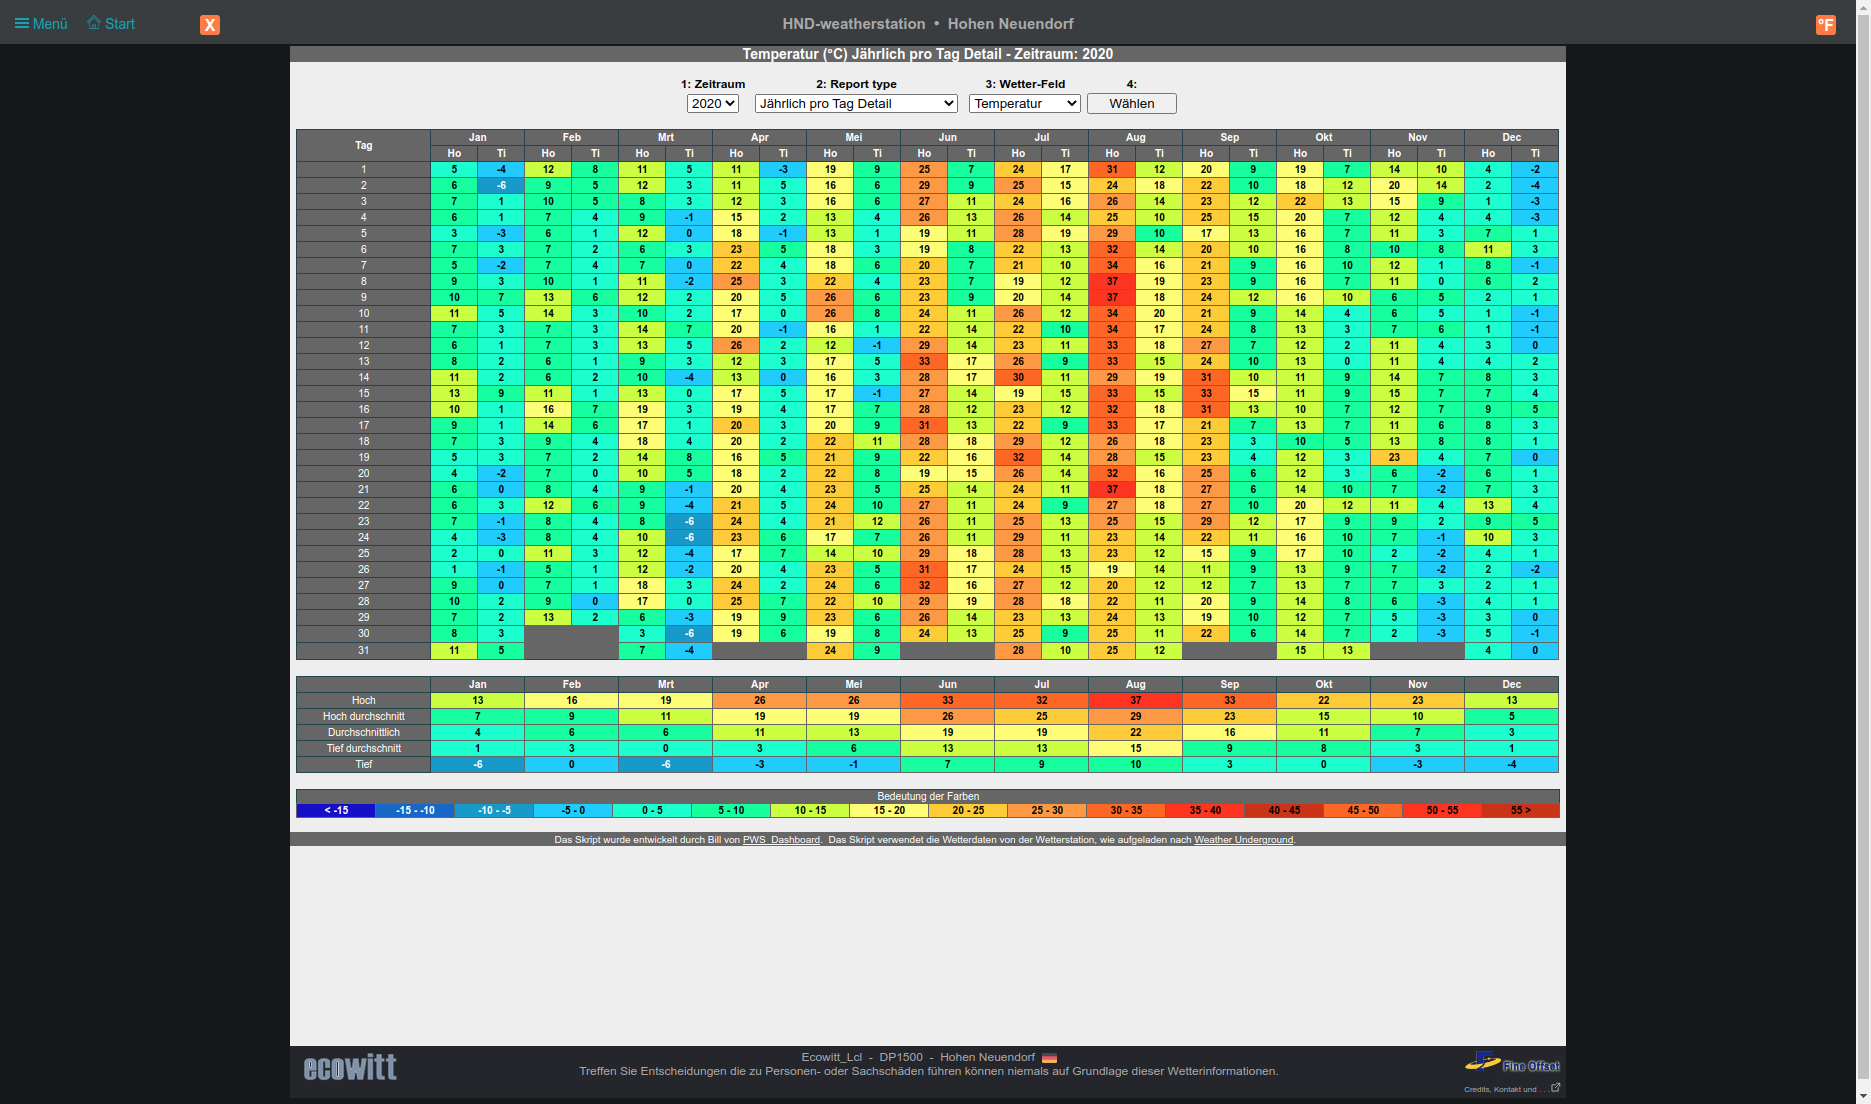Click the German flag icon in the footer
The height and width of the screenshot is (1104, 1871).
pyautogui.click(x=1049, y=1058)
